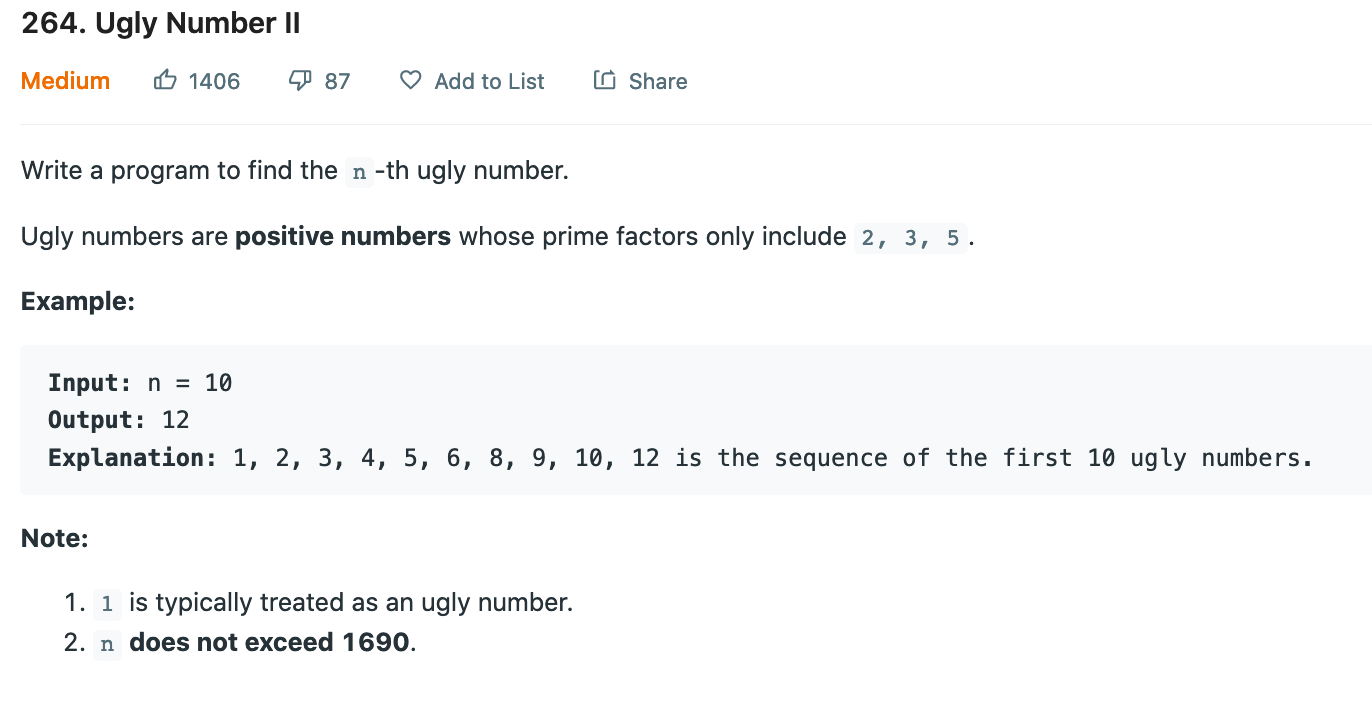Click the 87 dislikes count
The image size is (1372, 710).
click(338, 82)
